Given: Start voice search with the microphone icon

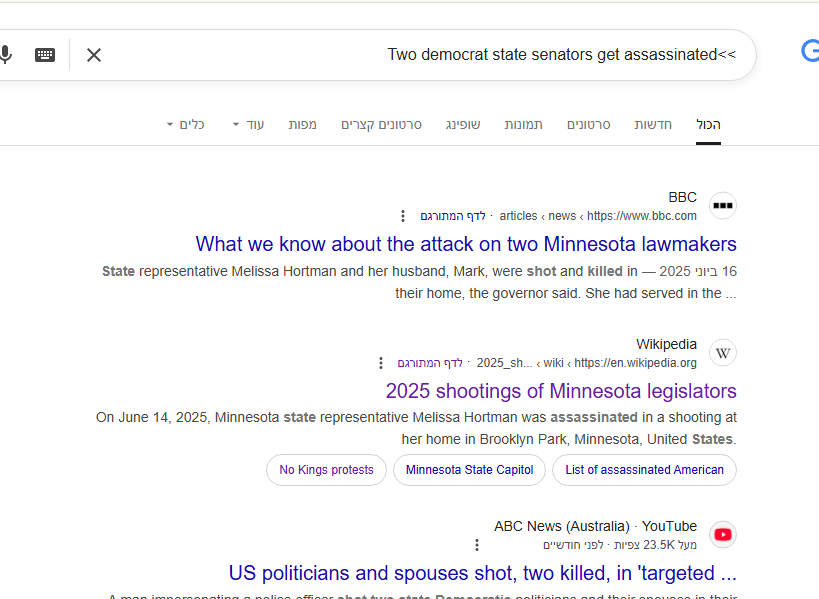Looking at the screenshot, I should click(6, 54).
